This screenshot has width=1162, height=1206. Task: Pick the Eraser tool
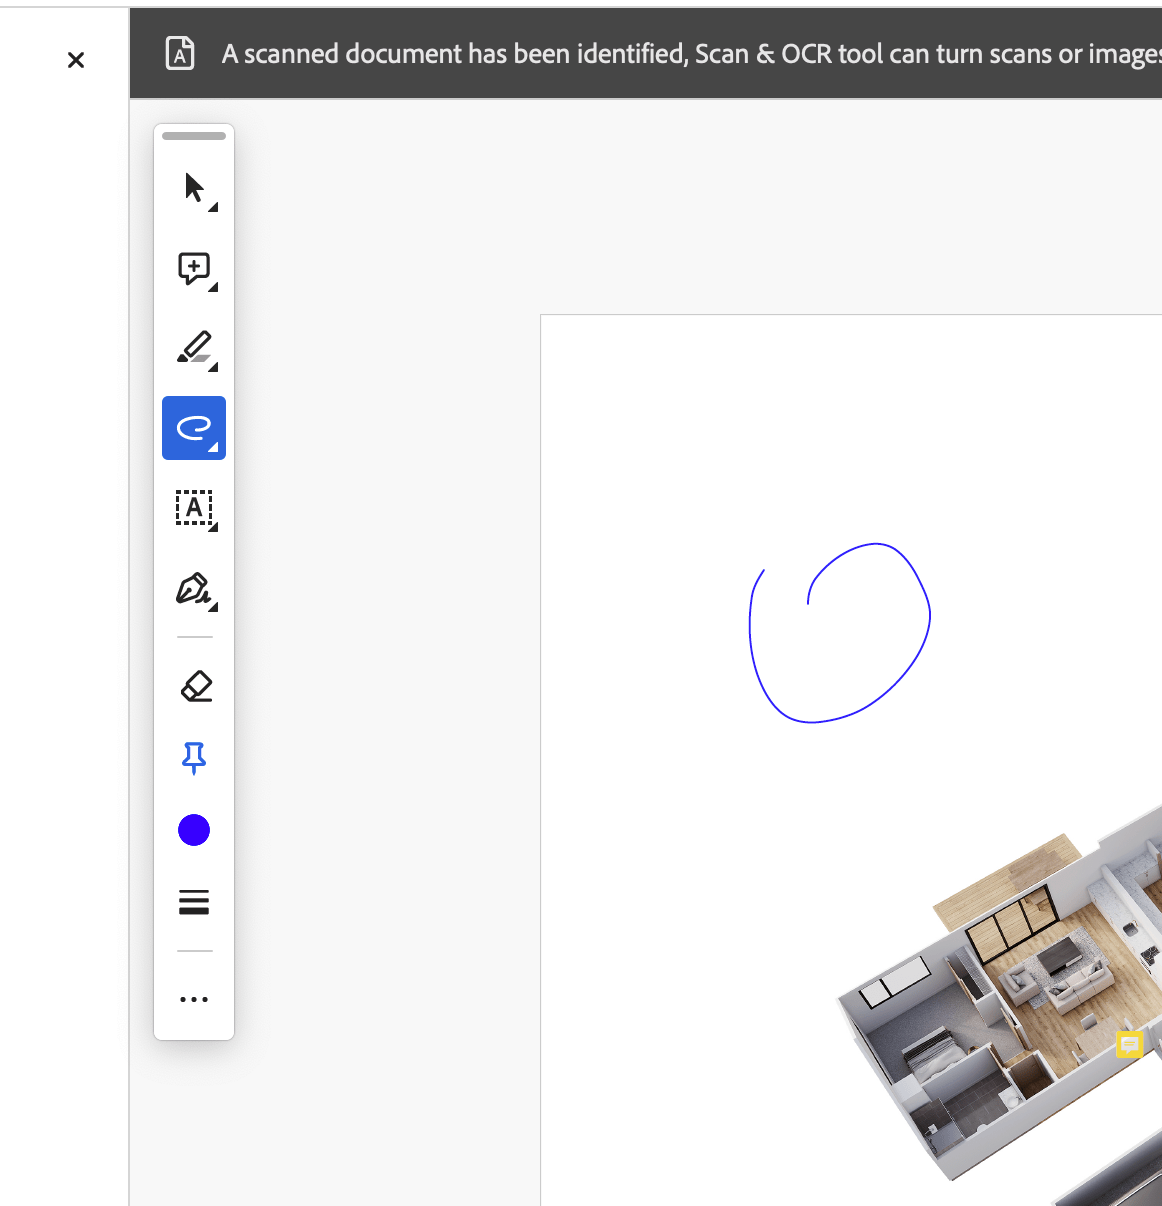(193, 686)
